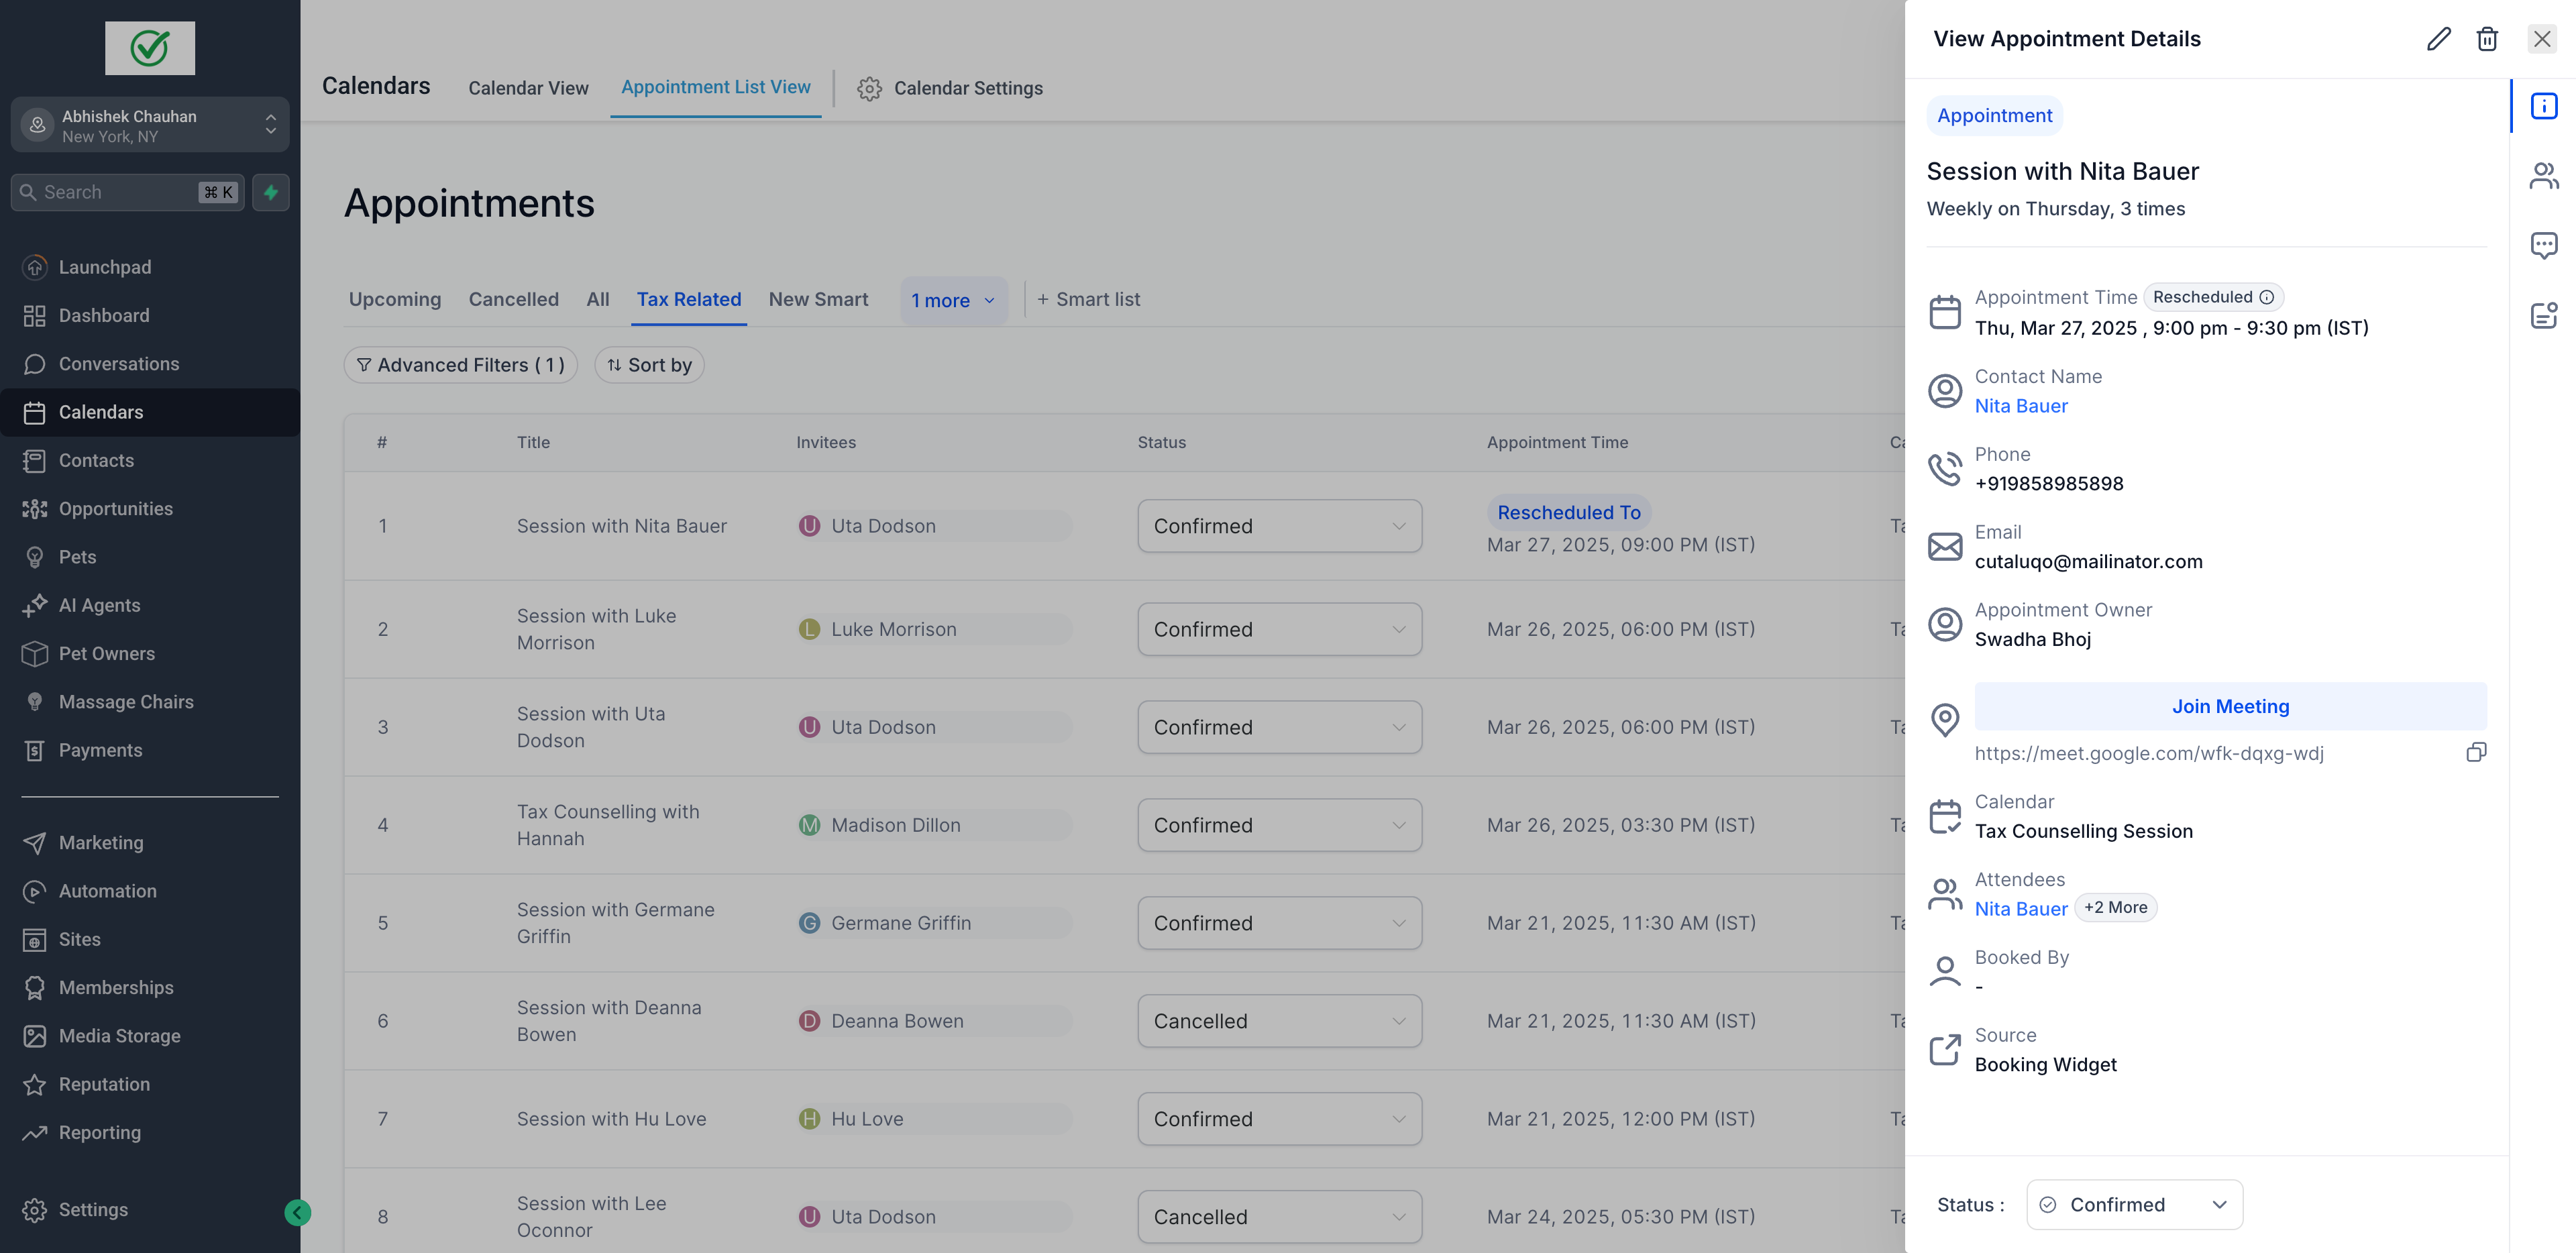Expand the 1 more smart lists dropdown
Screen dimensions: 2576x1253
pyautogui.click(x=953, y=300)
